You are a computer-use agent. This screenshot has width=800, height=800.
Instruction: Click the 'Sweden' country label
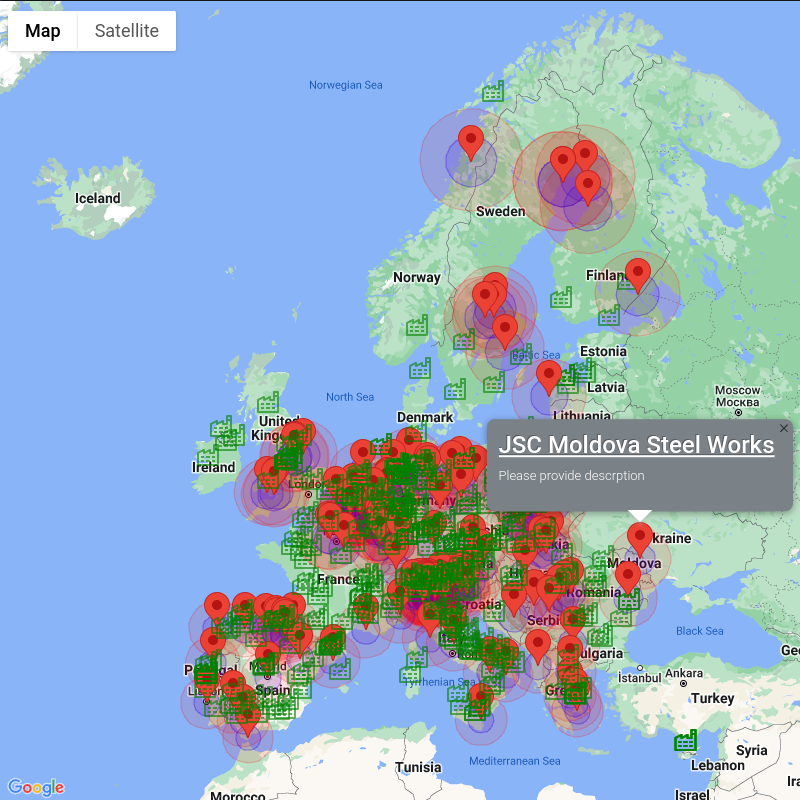point(501,211)
